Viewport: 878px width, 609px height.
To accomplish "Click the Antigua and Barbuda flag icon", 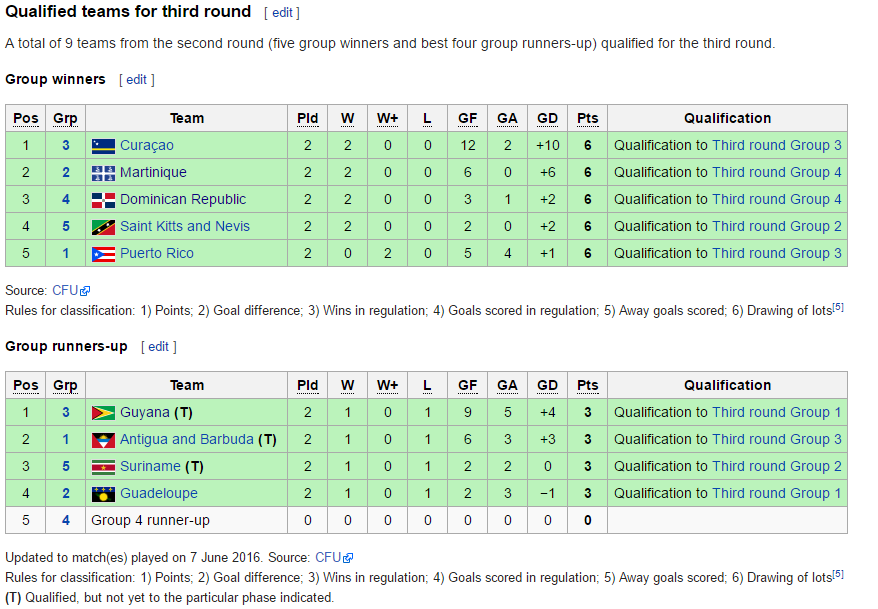I will coord(103,440).
